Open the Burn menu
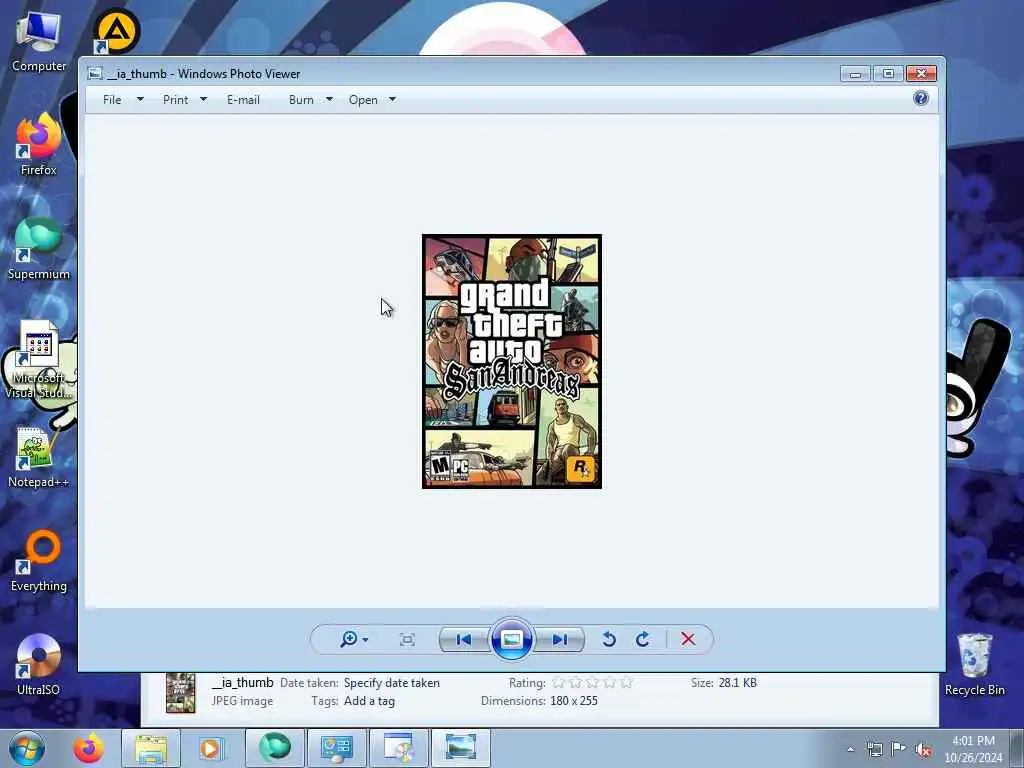 [x=301, y=100]
